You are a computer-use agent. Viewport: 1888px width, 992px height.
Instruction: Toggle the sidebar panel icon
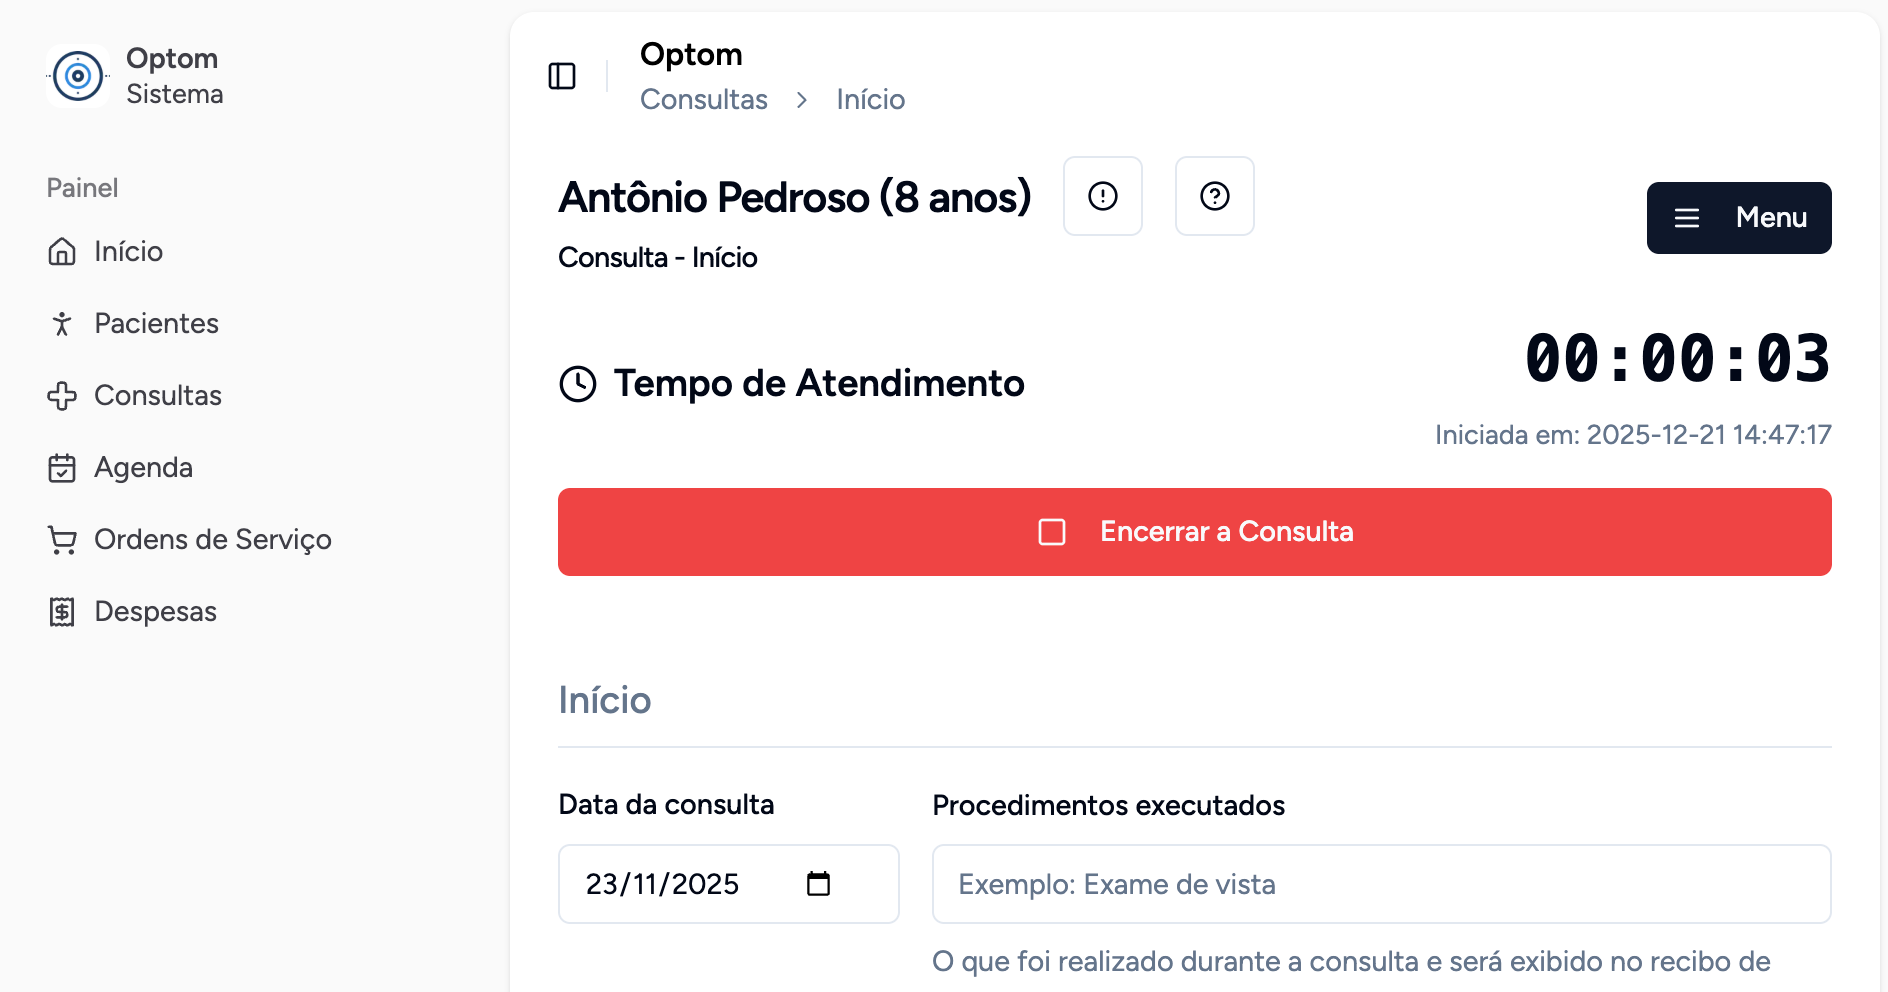562,76
